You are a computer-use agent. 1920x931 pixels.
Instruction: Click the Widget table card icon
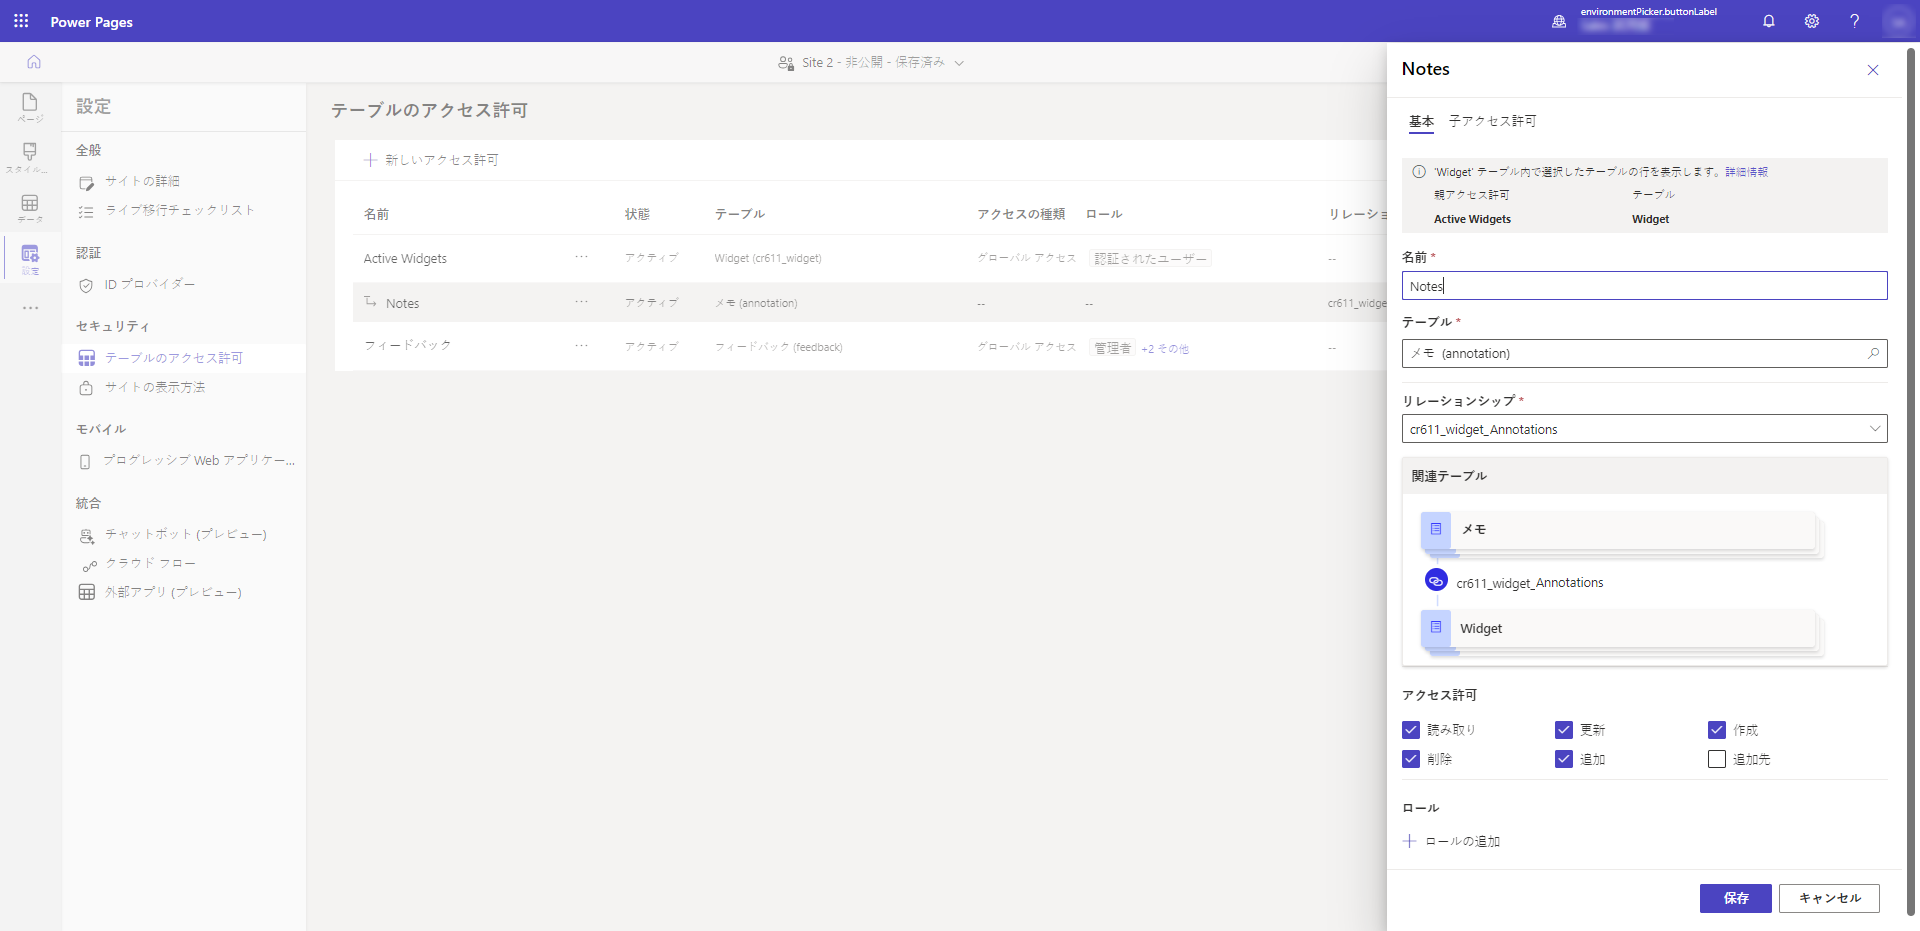[1436, 628]
